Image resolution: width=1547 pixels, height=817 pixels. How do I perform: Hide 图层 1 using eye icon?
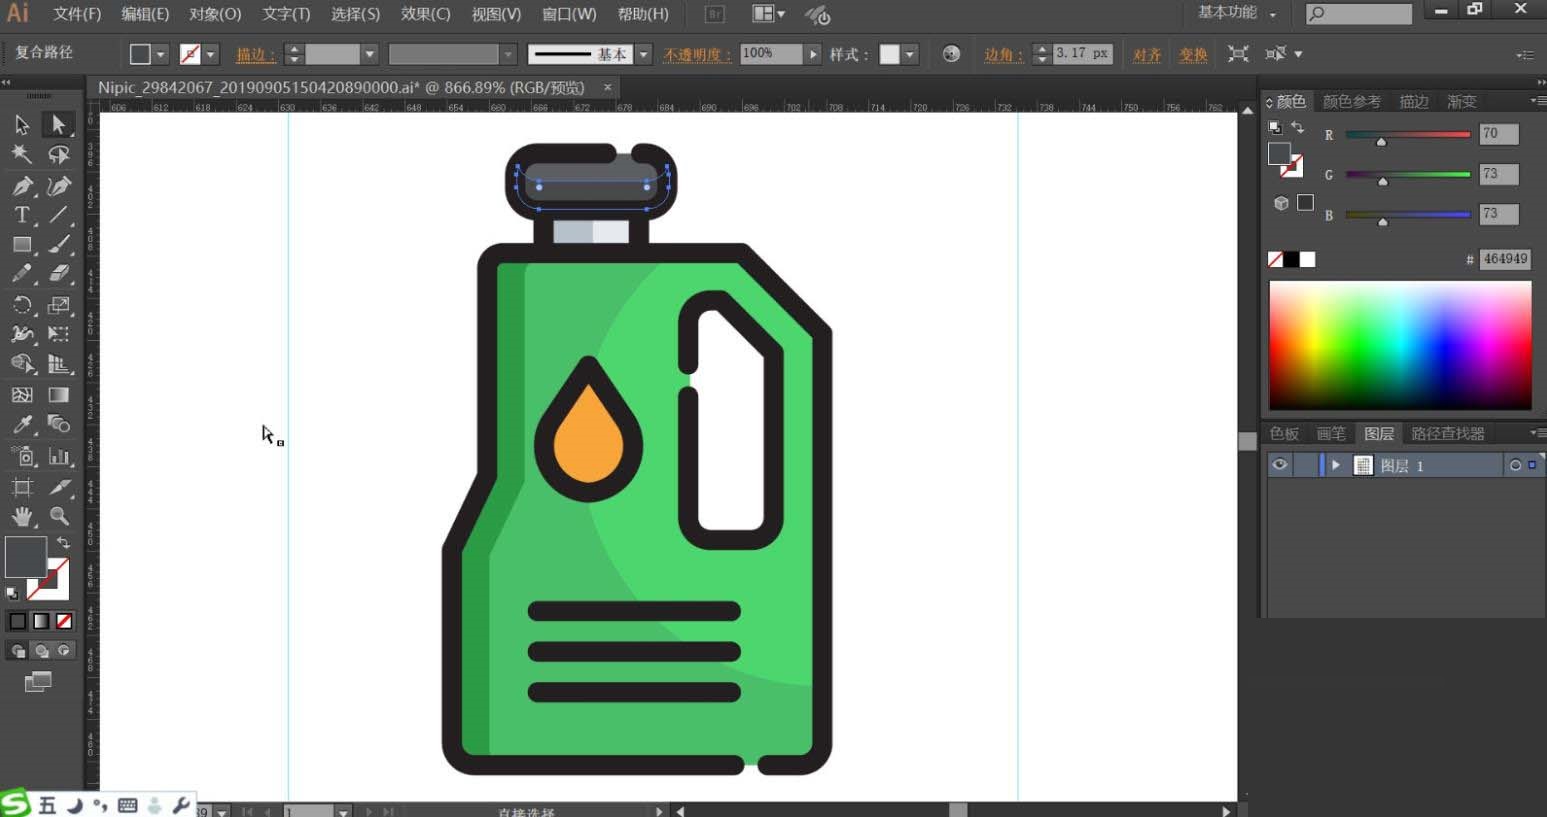click(1279, 465)
